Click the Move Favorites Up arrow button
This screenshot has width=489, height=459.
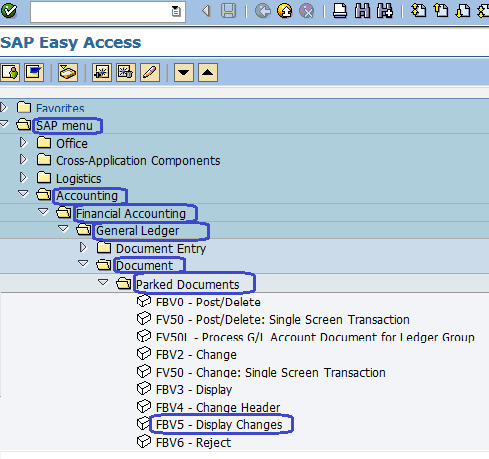(x=208, y=72)
